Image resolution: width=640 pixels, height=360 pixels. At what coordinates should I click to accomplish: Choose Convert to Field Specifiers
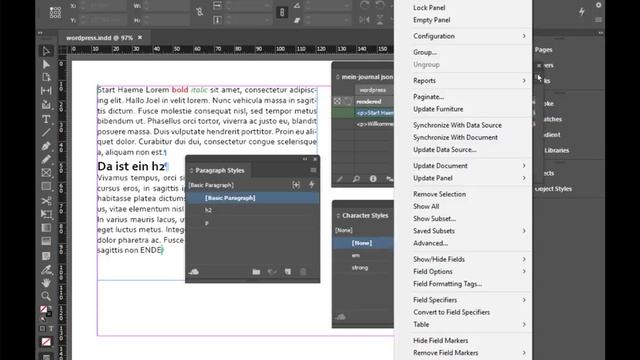pyautogui.click(x=451, y=312)
